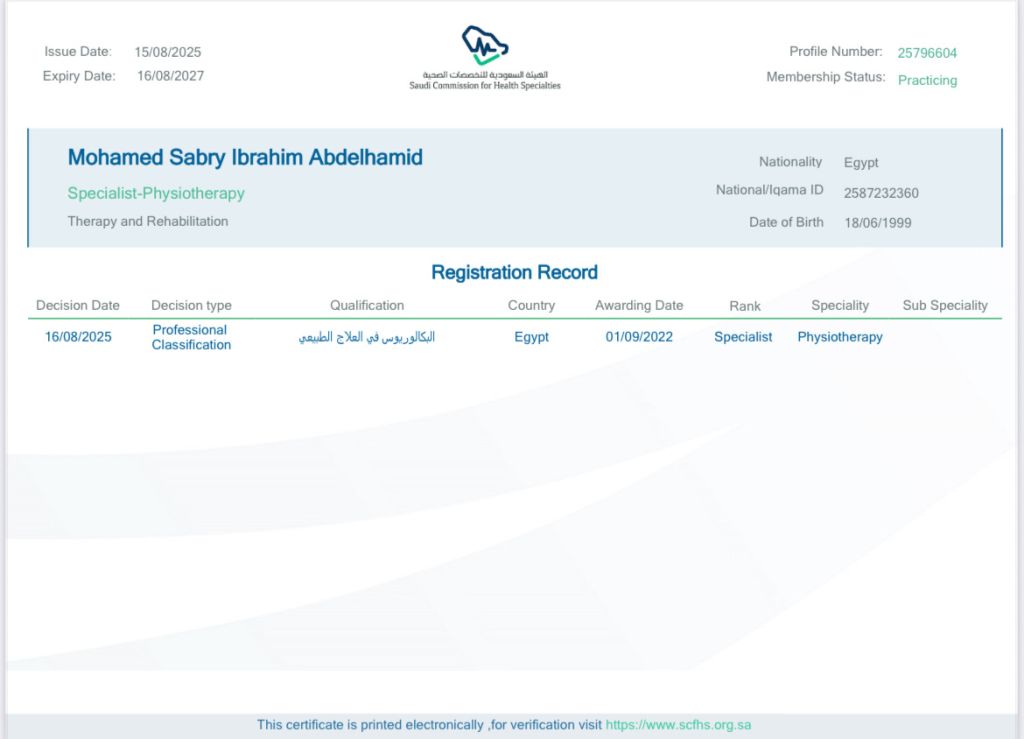Click the Saudi Commission for Health Specialties logo
This screenshot has width=1024, height=739.
click(x=485, y=58)
